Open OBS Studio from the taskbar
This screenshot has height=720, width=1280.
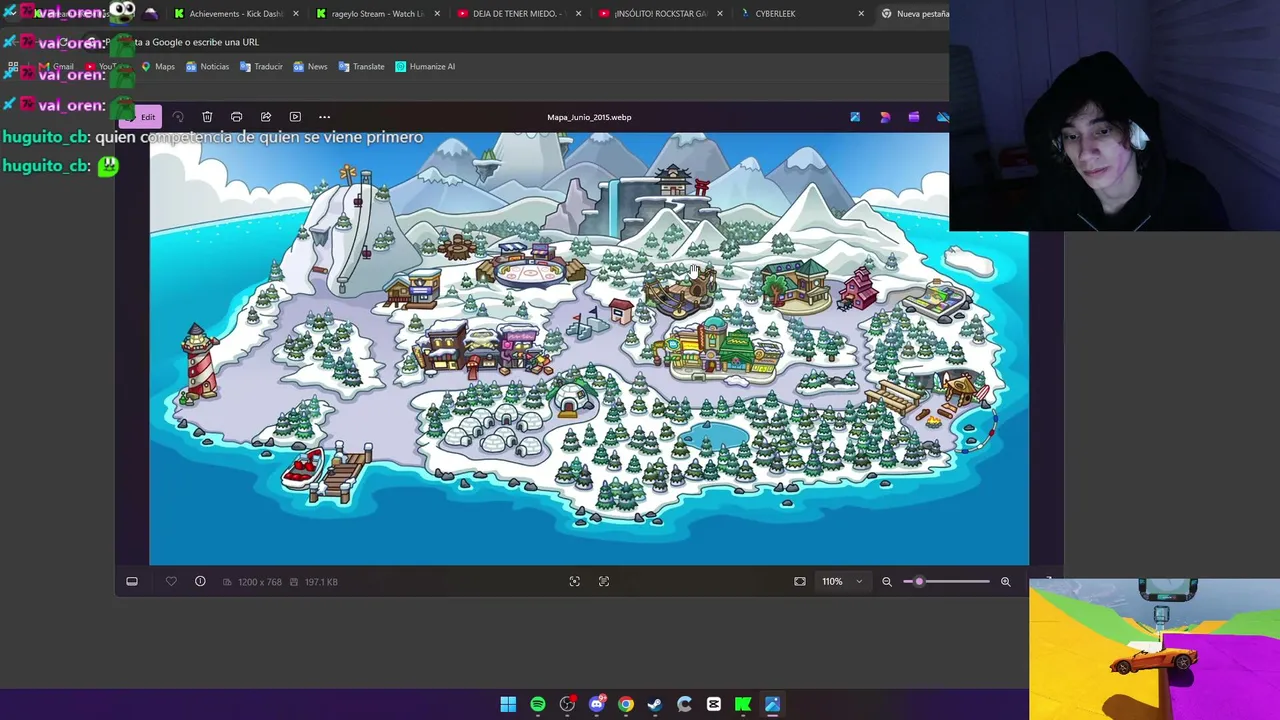pyautogui.click(x=567, y=705)
